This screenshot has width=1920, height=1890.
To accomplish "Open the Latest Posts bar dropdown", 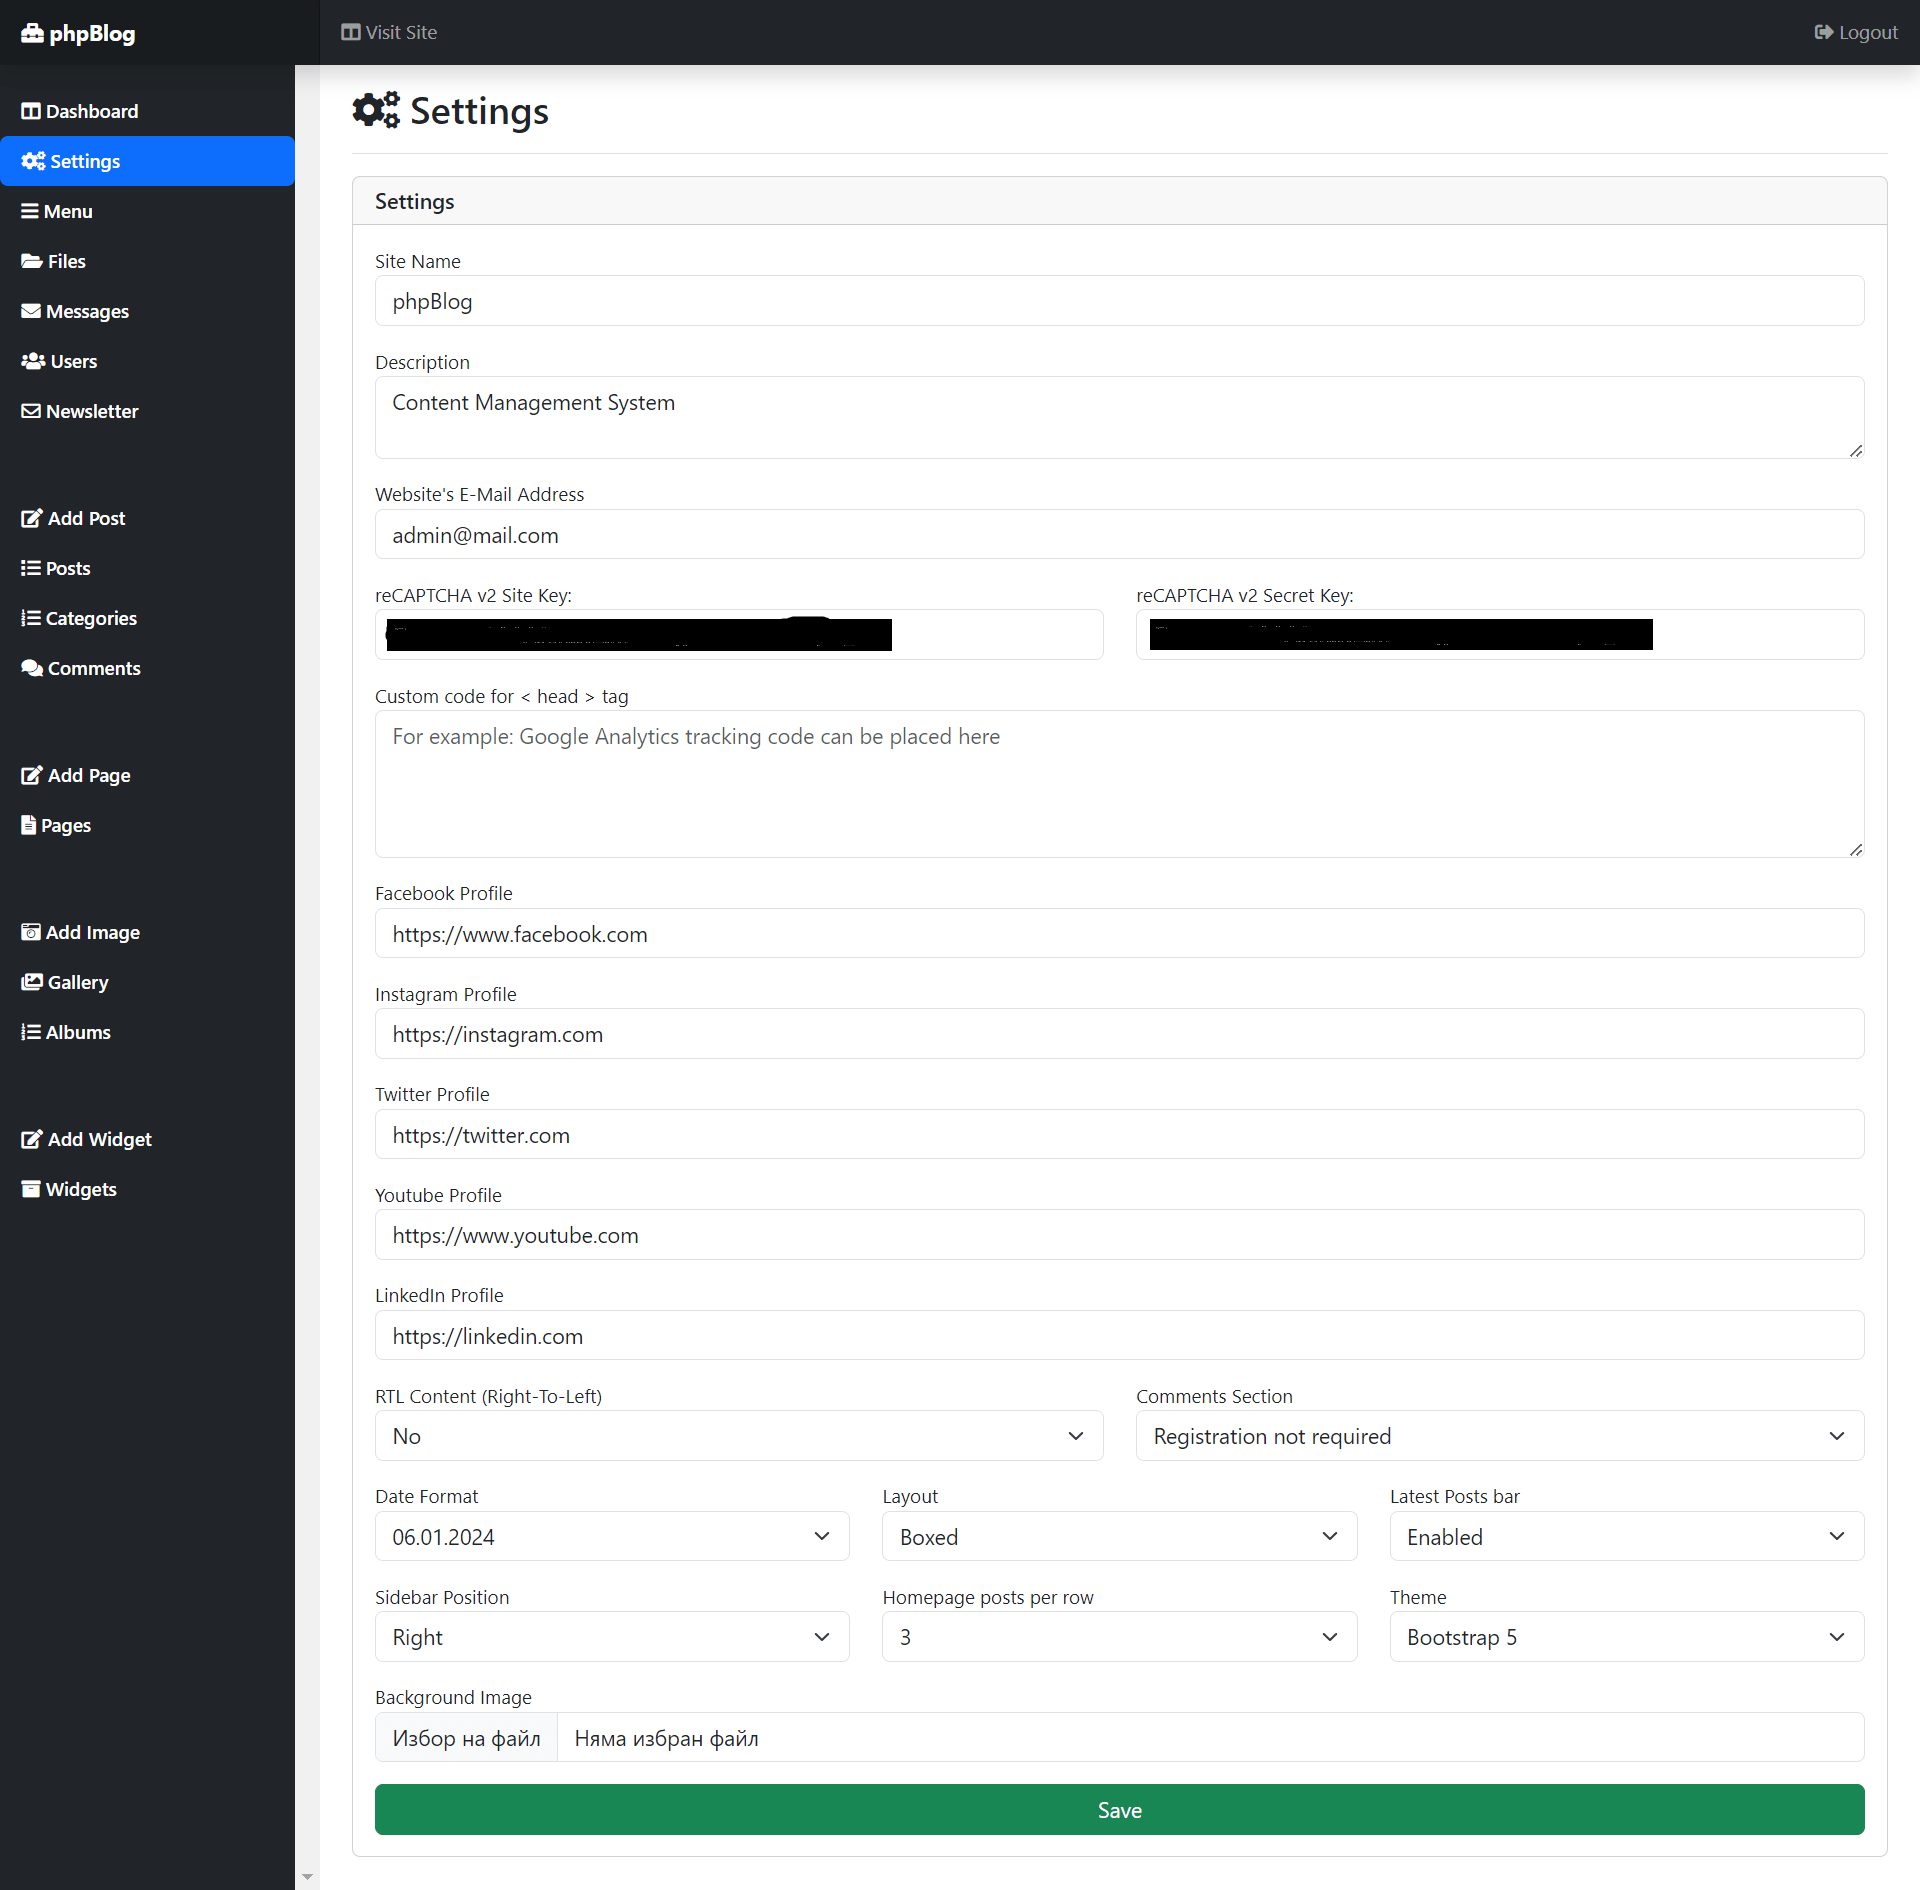I will click(1626, 1537).
